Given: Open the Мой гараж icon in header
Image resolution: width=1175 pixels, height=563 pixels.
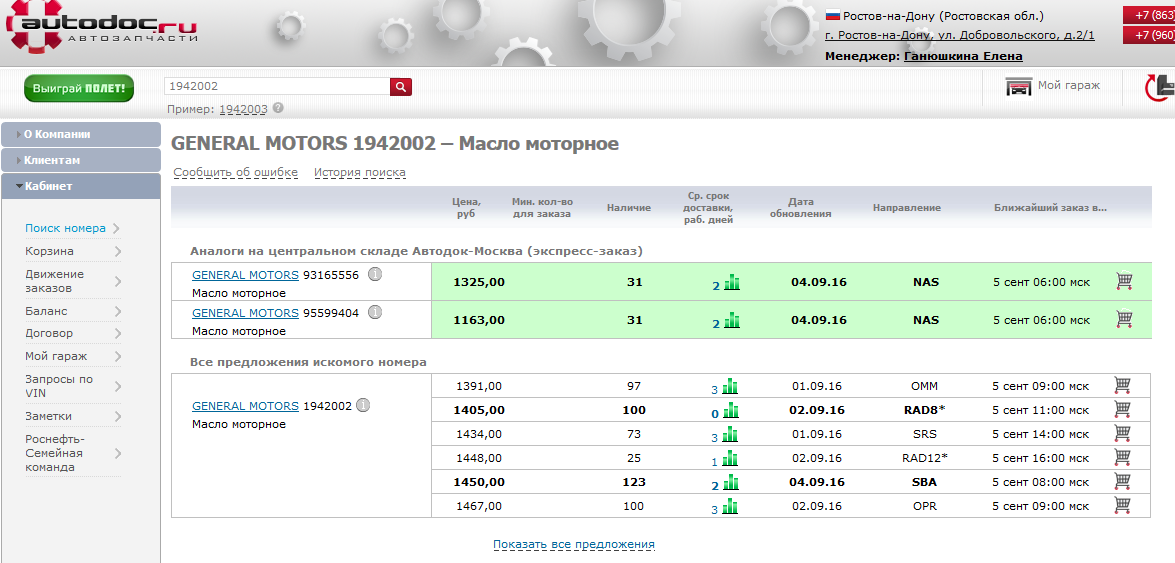Looking at the screenshot, I should (x=1019, y=87).
